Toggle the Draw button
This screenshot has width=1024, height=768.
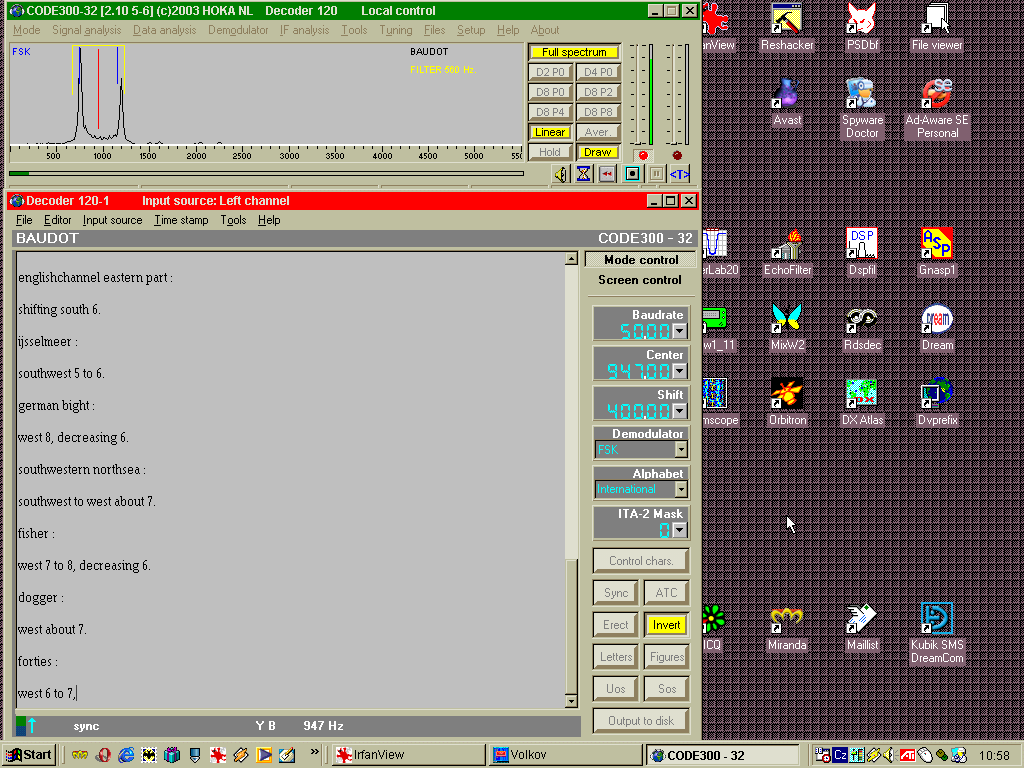click(x=598, y=152)
